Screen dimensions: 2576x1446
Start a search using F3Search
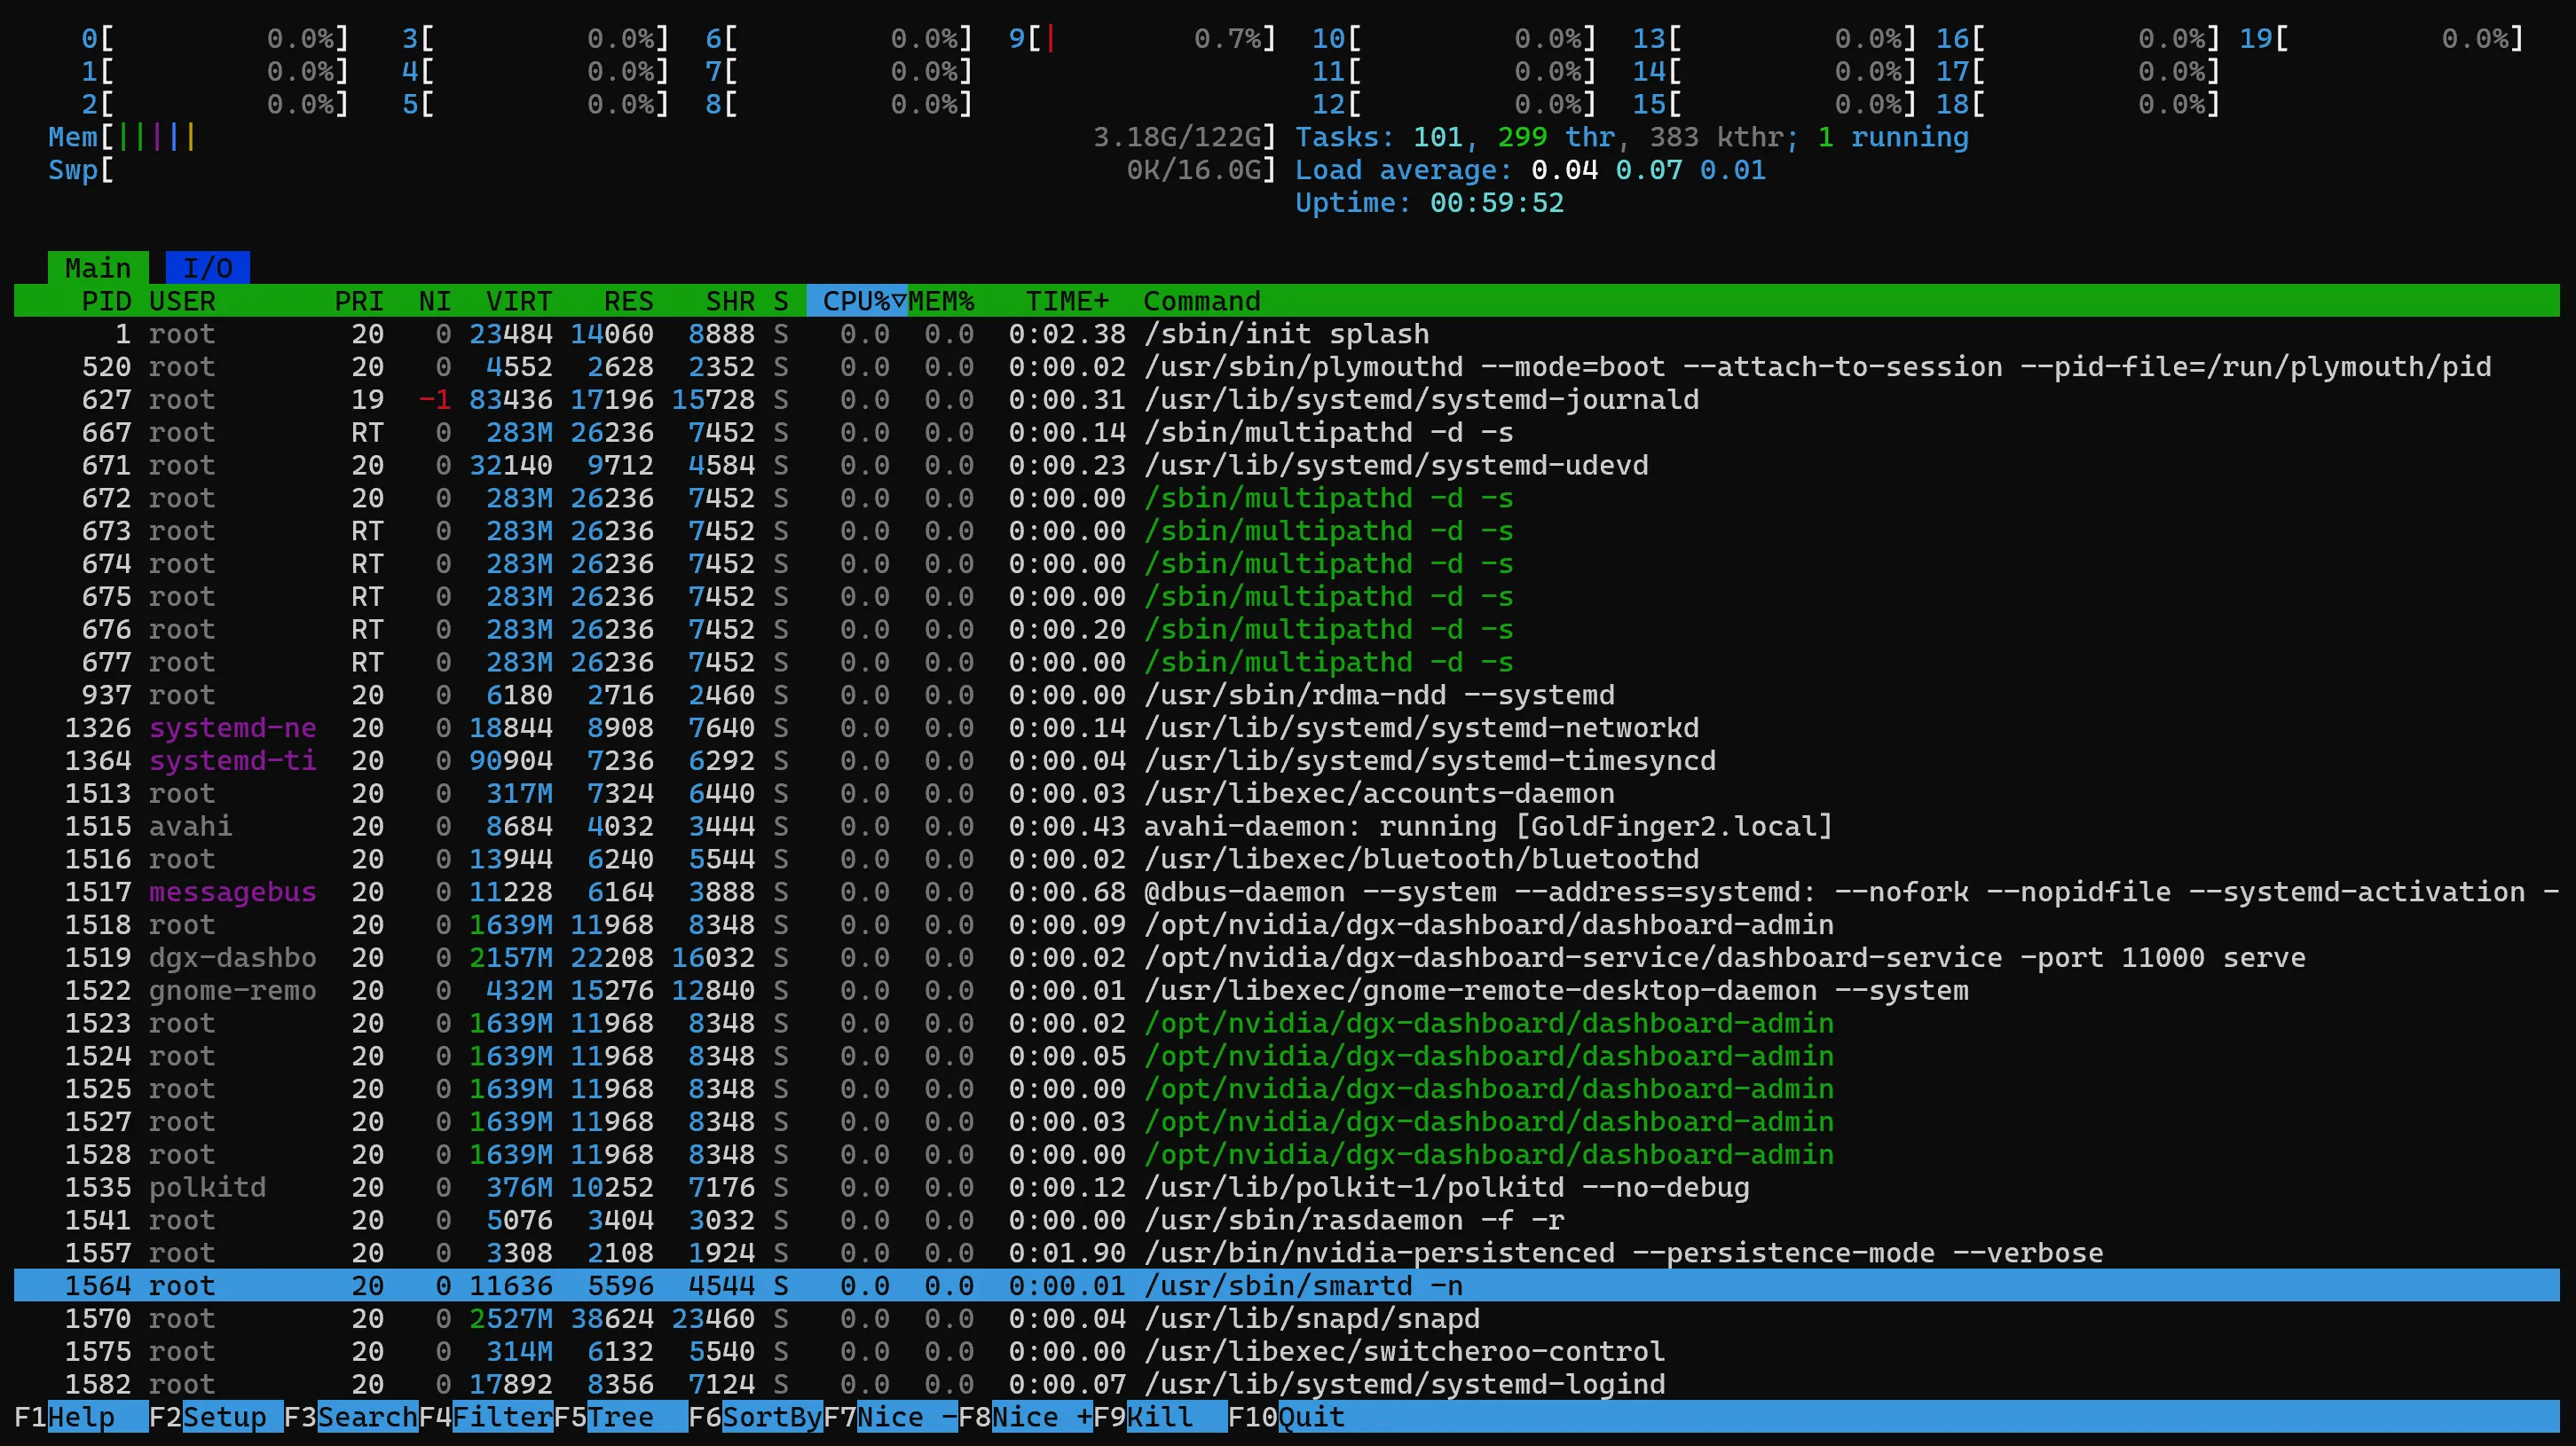tap(350, 1417)
